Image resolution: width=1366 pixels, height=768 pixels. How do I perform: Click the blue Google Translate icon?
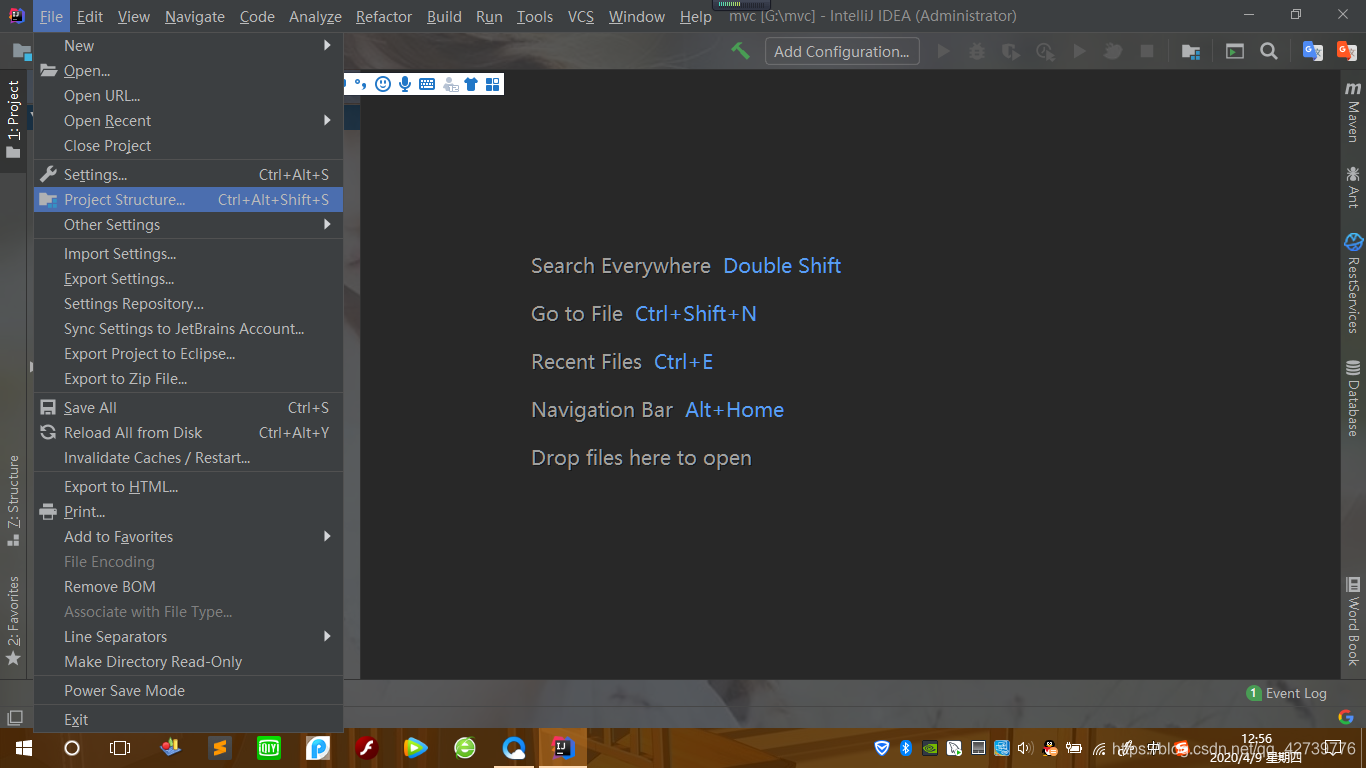(x=1312, y=51)
